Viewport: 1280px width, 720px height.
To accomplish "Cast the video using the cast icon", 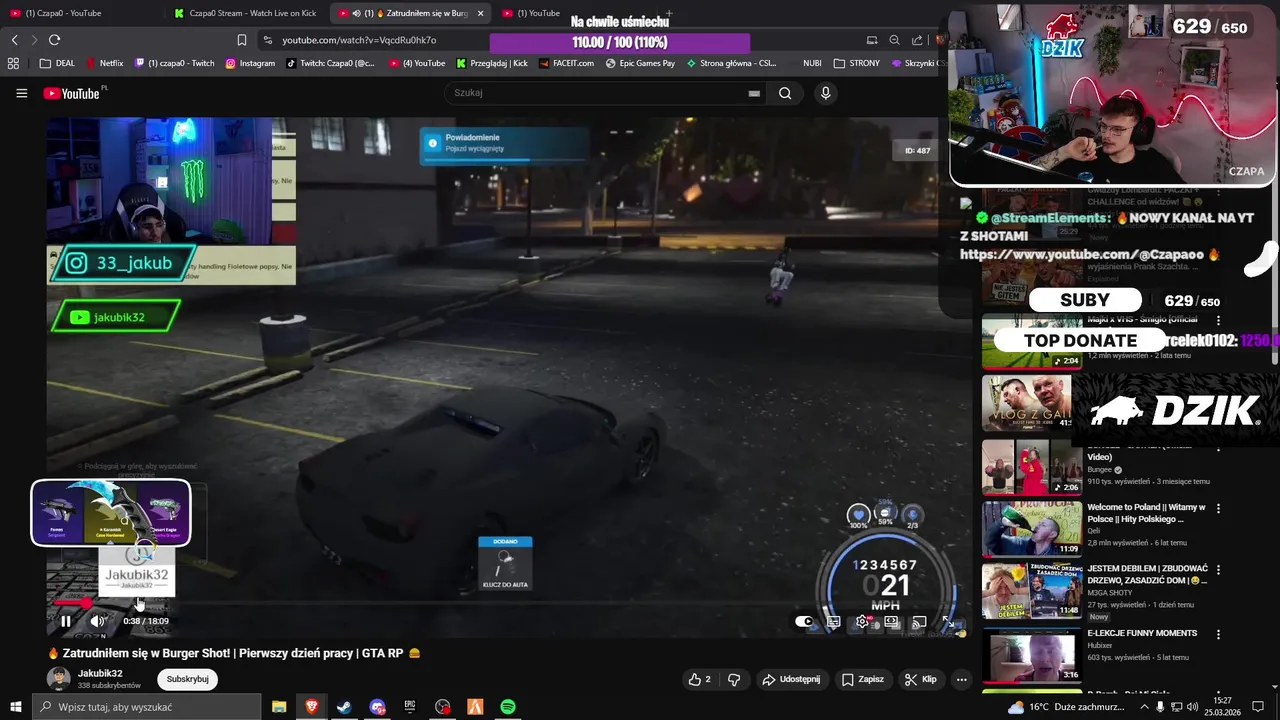I will pos(919,621).
